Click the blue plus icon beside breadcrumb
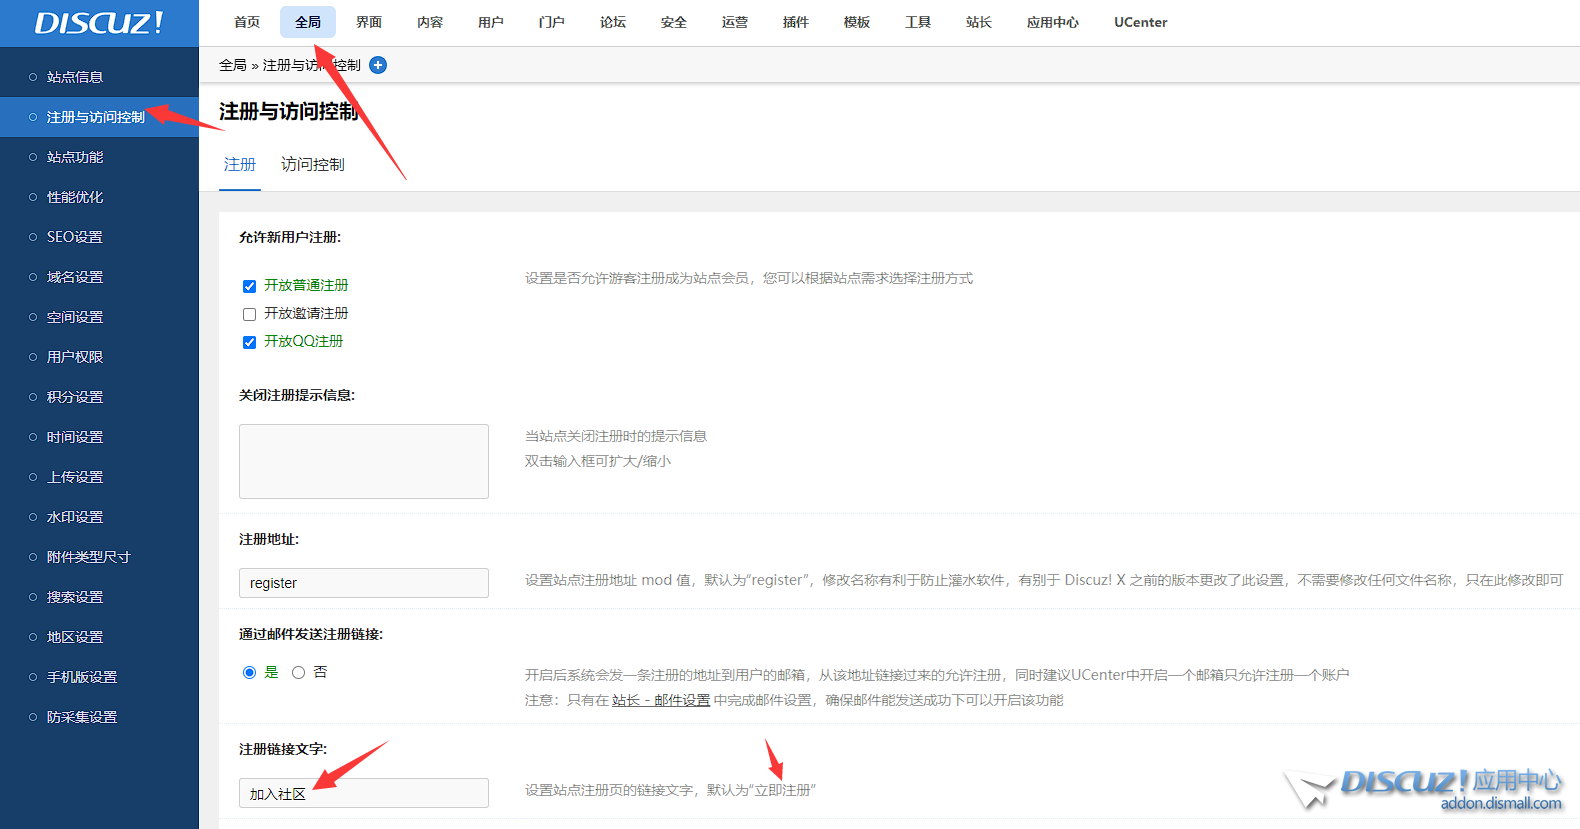The height and width of the screenshot is (829, 1580). click(378, 65)
